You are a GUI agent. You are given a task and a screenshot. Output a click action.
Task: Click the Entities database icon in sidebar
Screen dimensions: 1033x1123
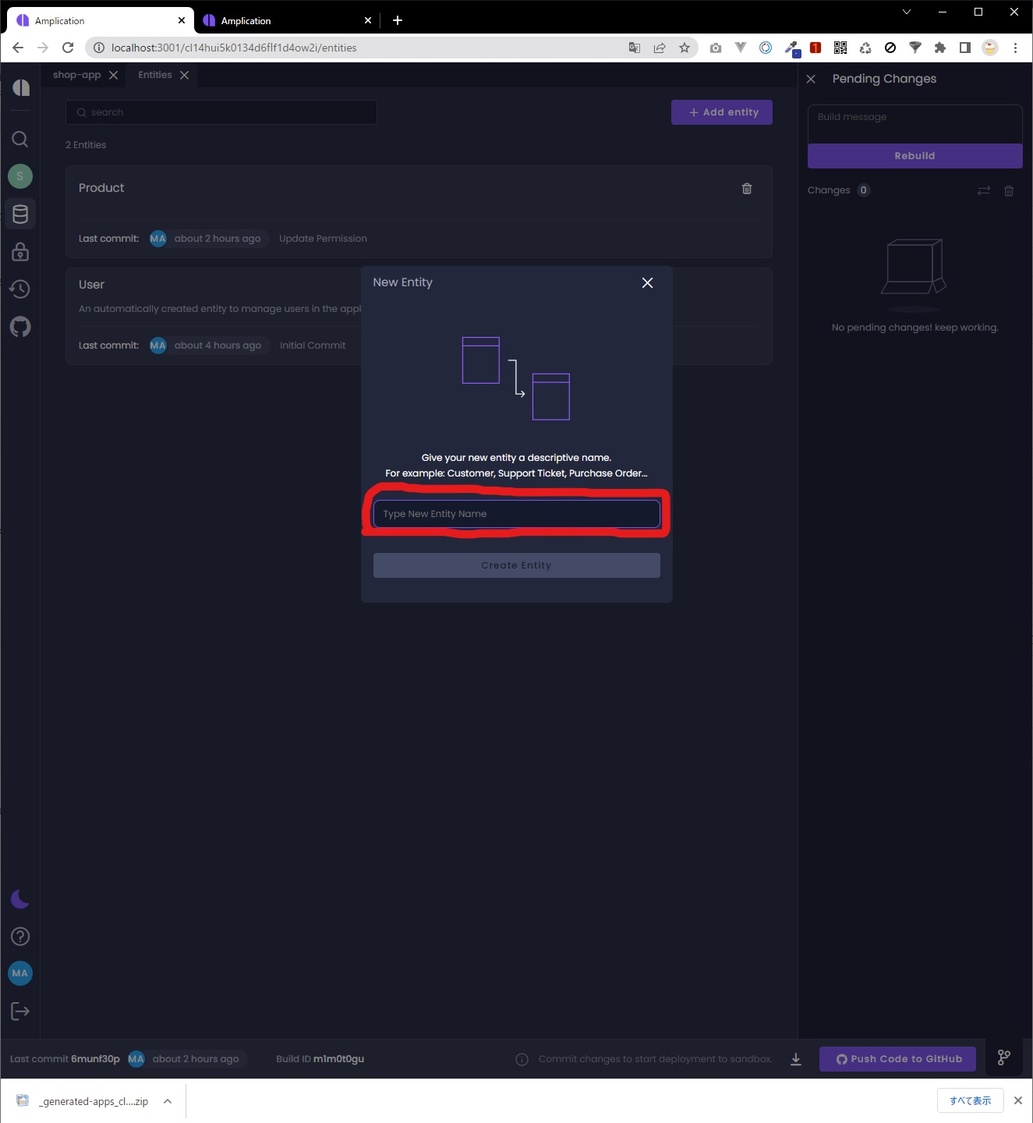tap(20, 214)
